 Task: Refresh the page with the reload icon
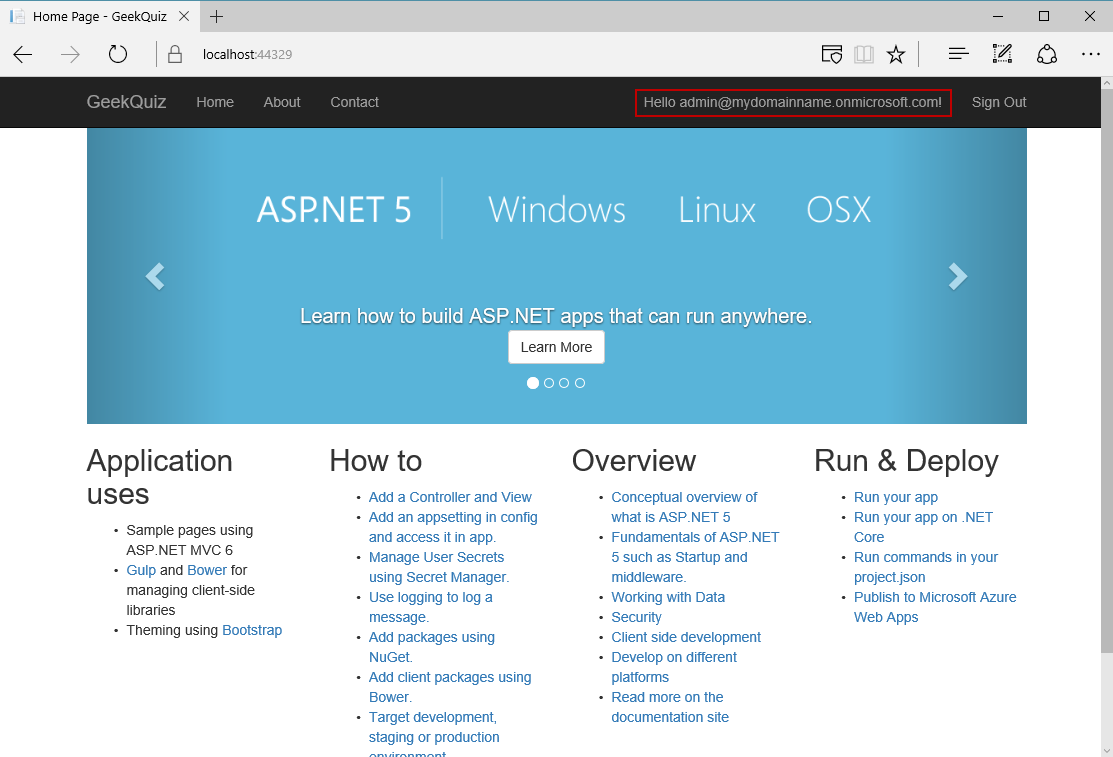coord(118,55)
